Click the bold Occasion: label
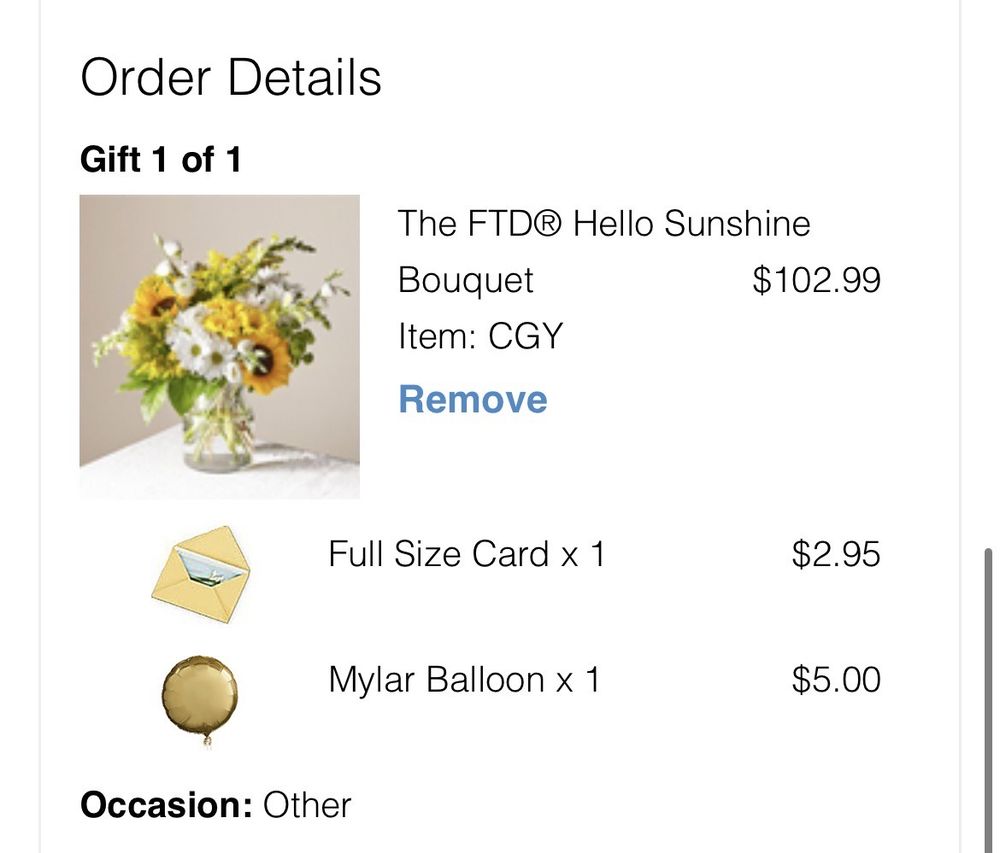The image size is (1000, 853). click(x=166, y=805)
